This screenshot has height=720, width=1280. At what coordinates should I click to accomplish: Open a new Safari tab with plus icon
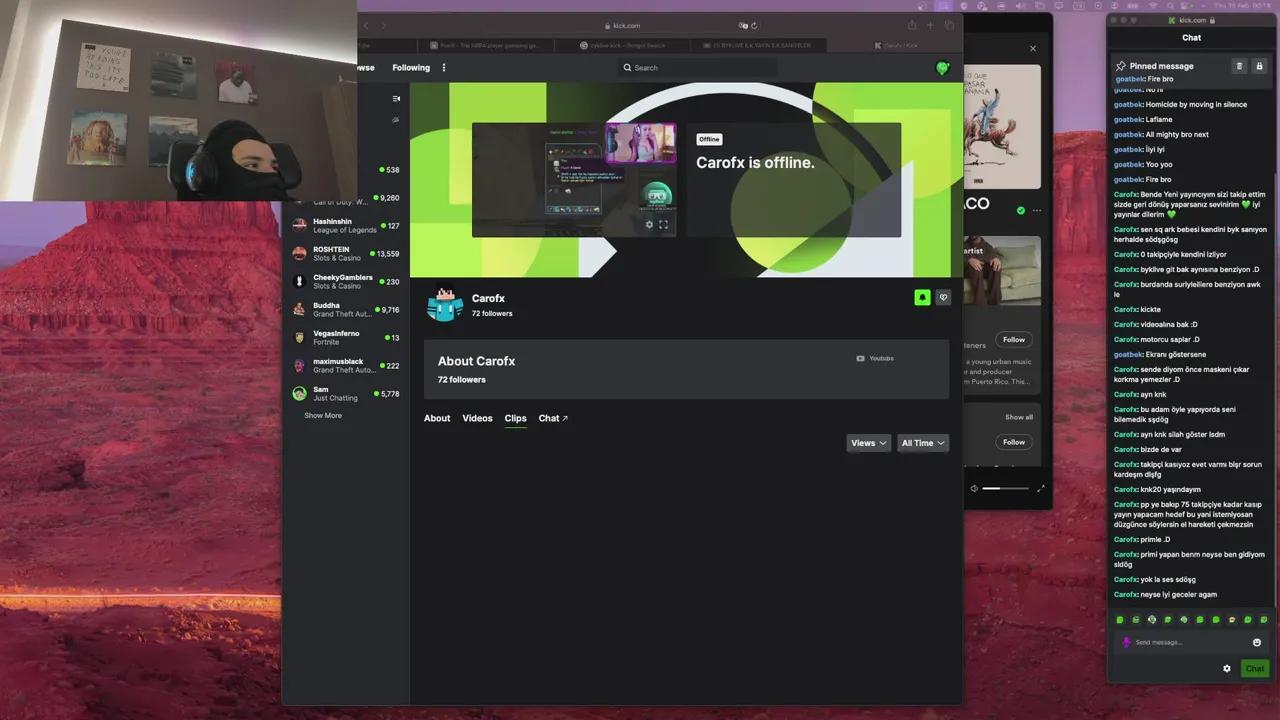coord(930,25)
